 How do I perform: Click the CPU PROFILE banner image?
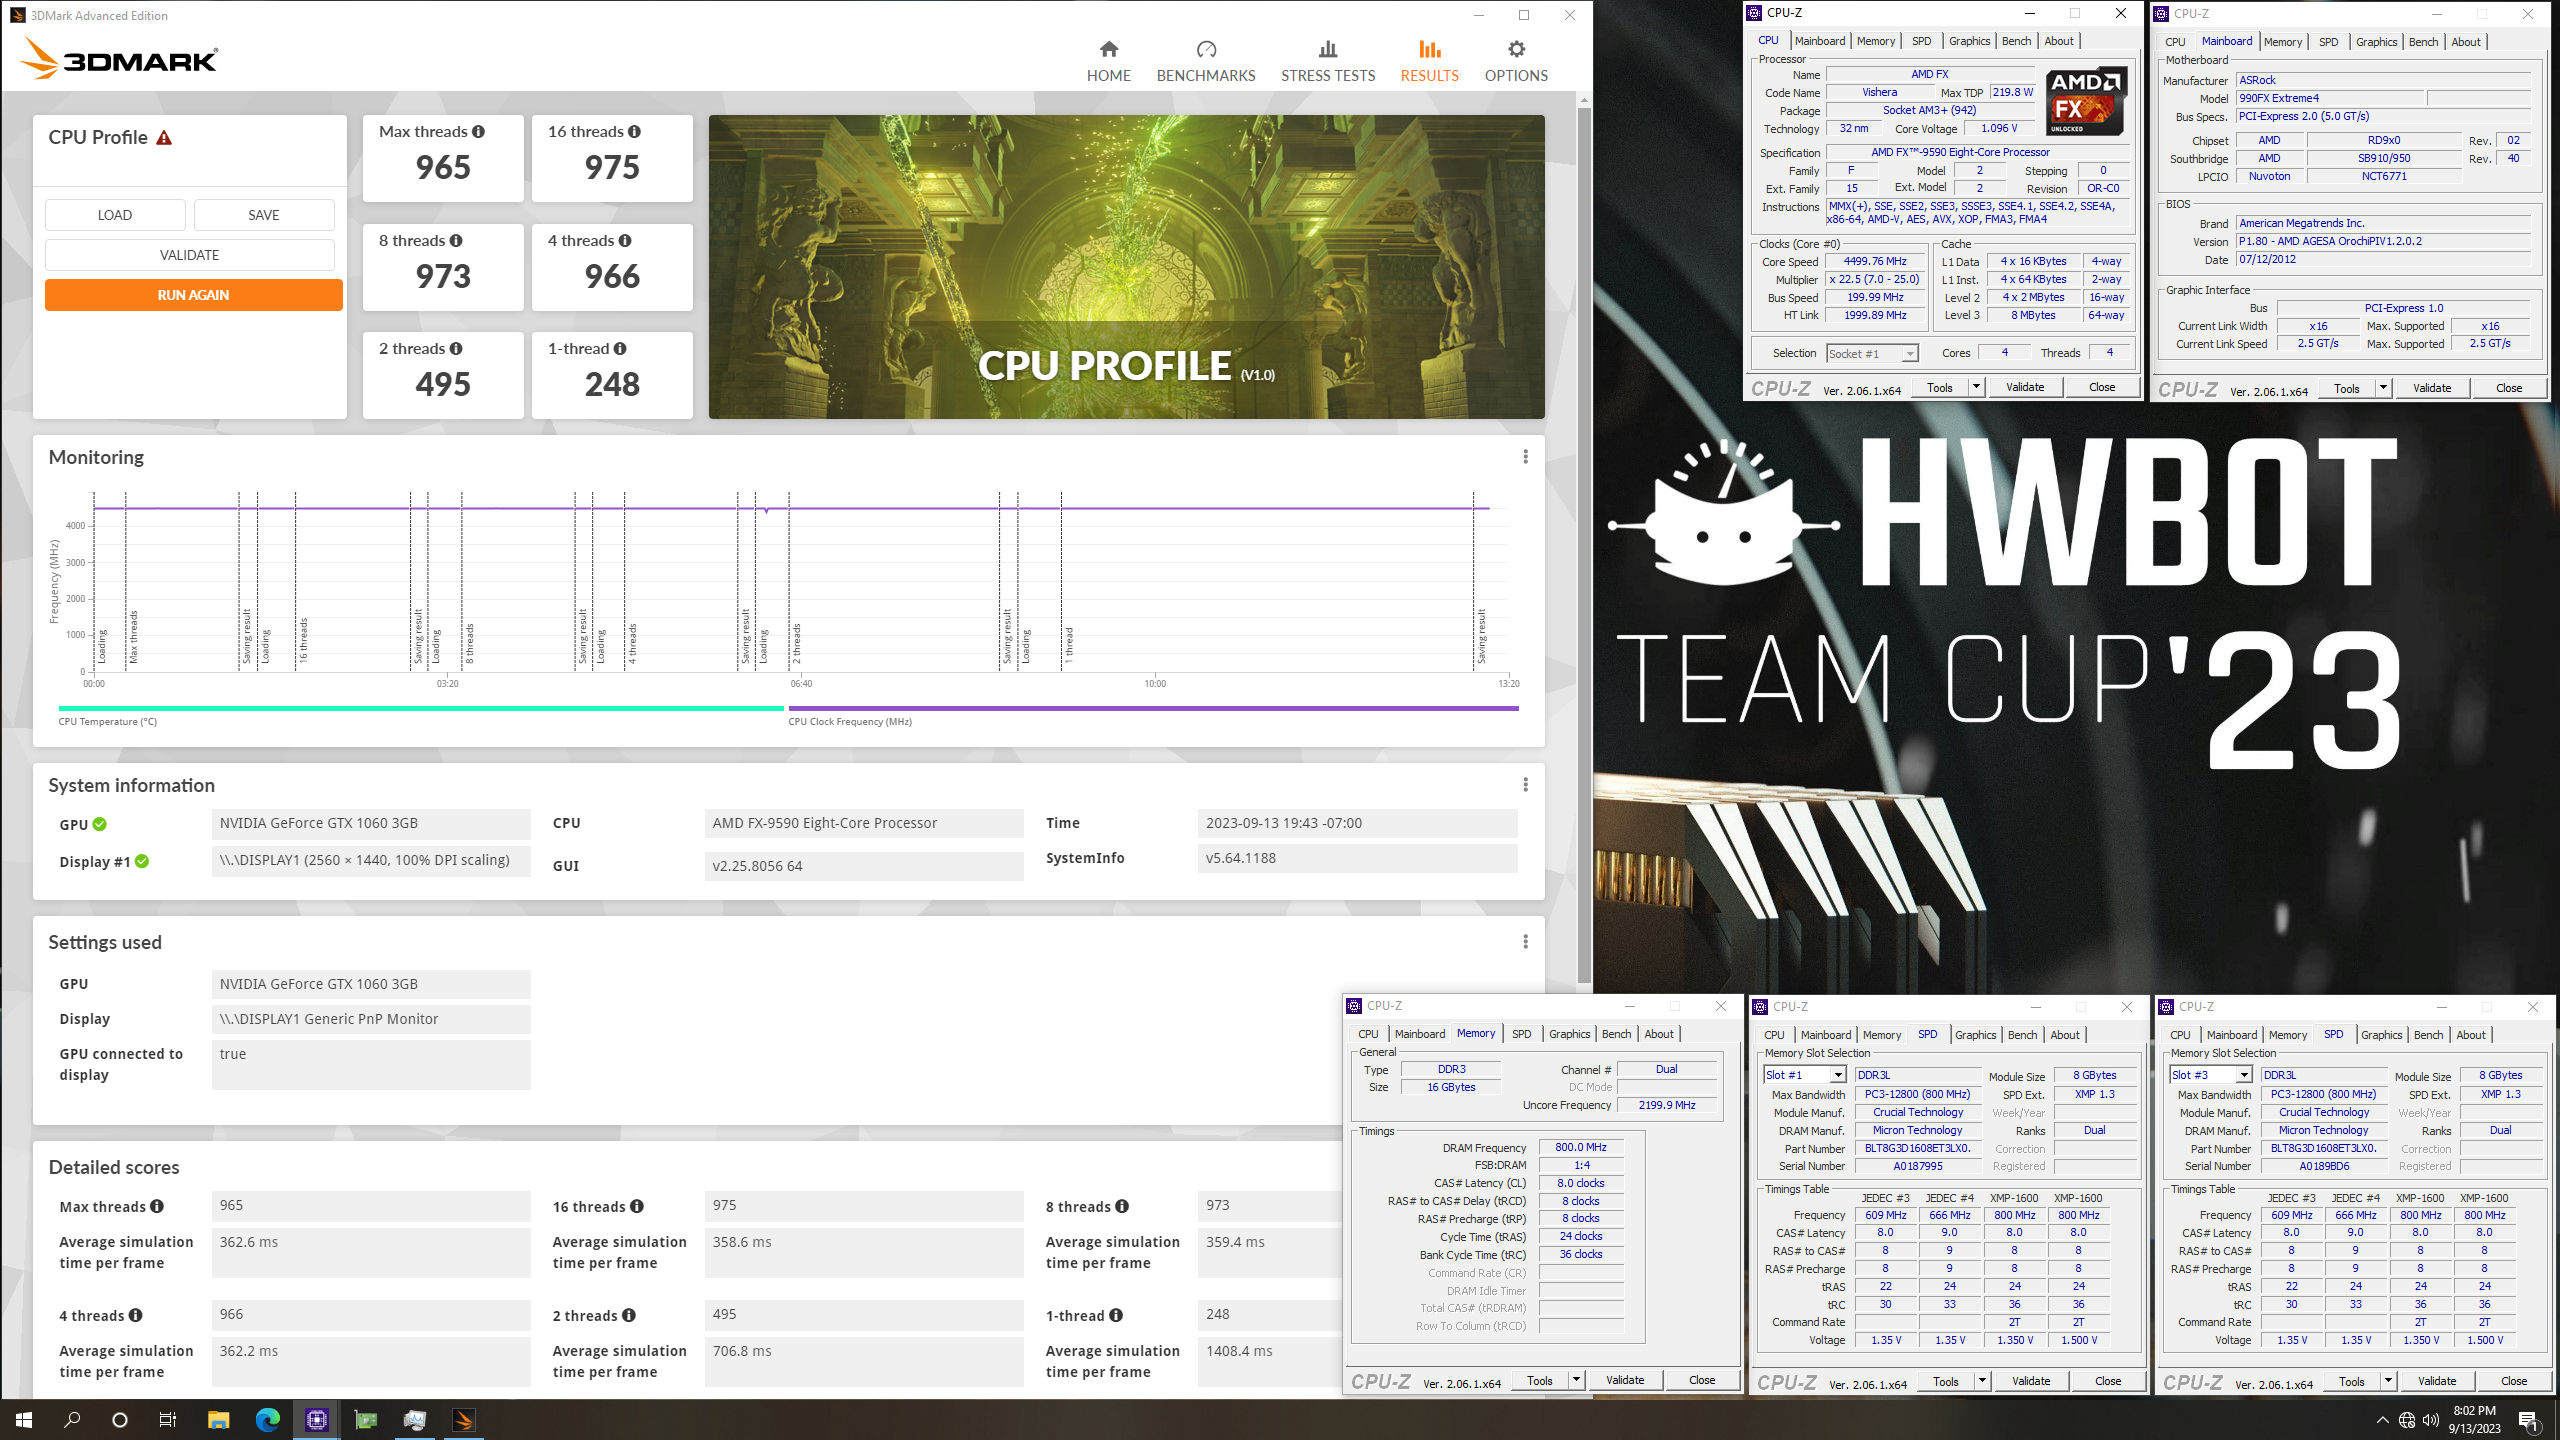(x=1126, y=267)
